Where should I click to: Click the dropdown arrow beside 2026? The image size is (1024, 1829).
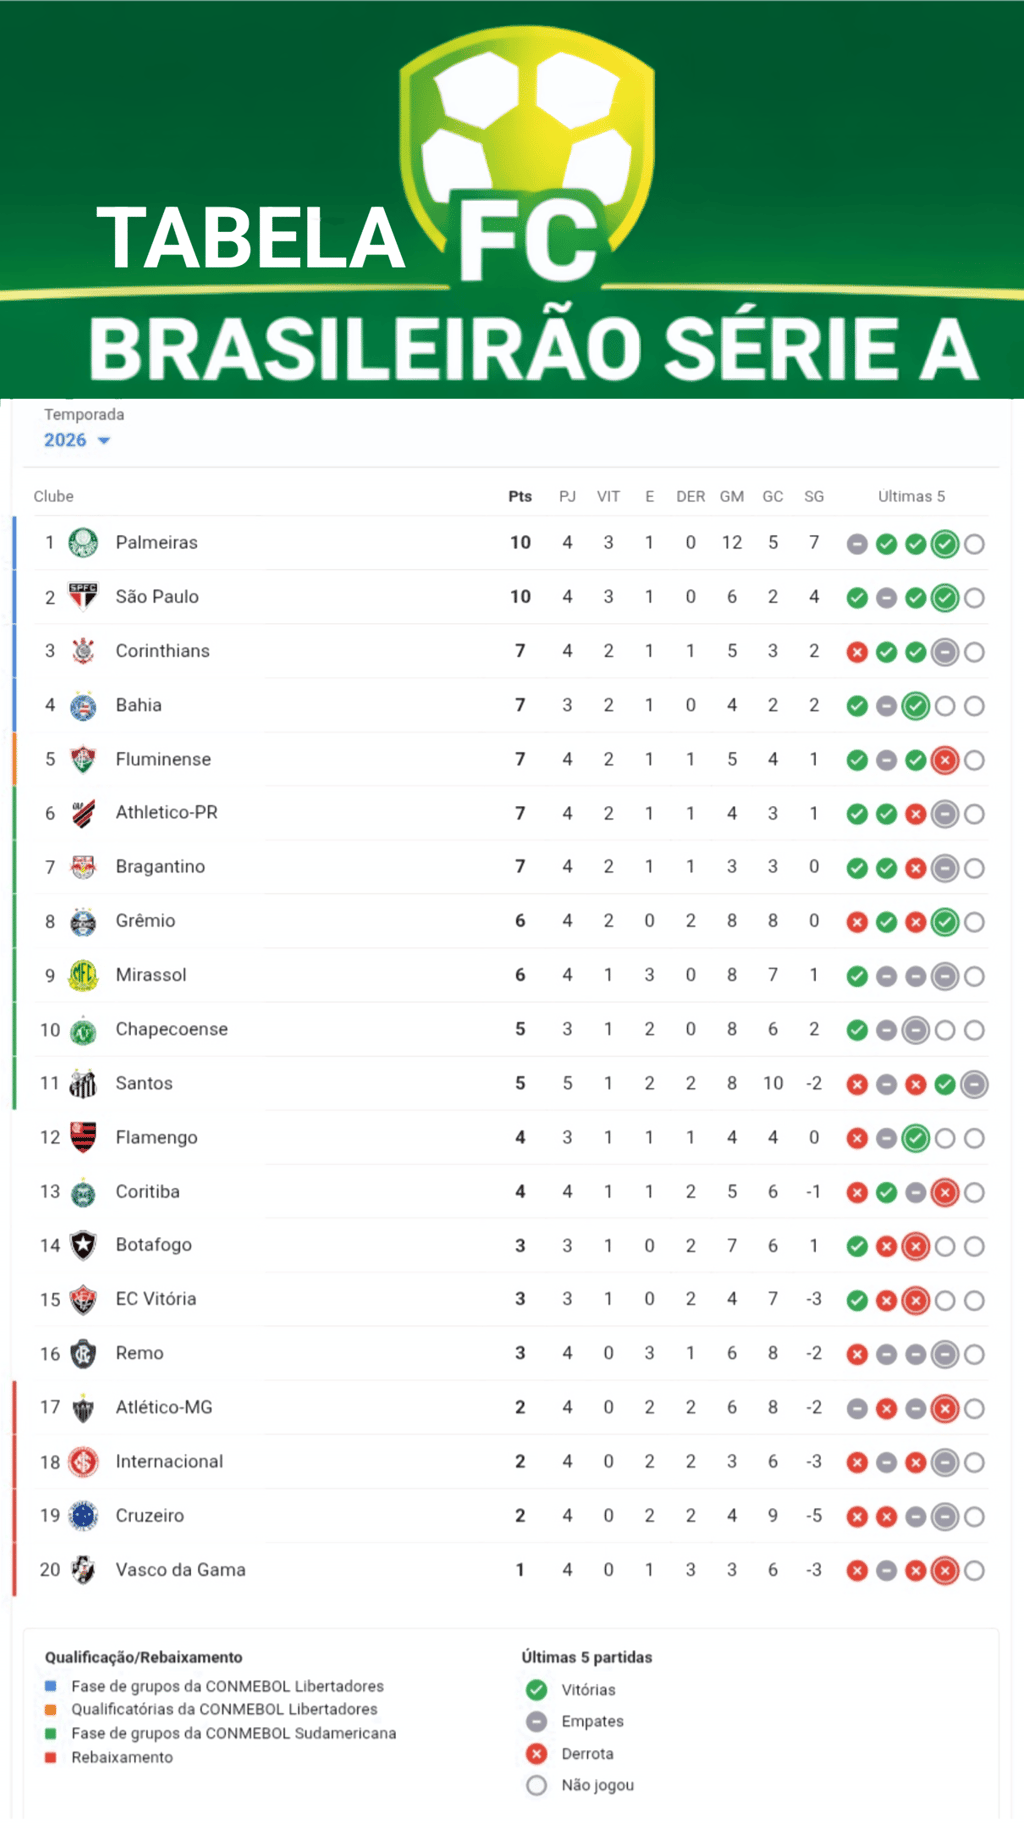pyautogui.click(x=104, y=441)
